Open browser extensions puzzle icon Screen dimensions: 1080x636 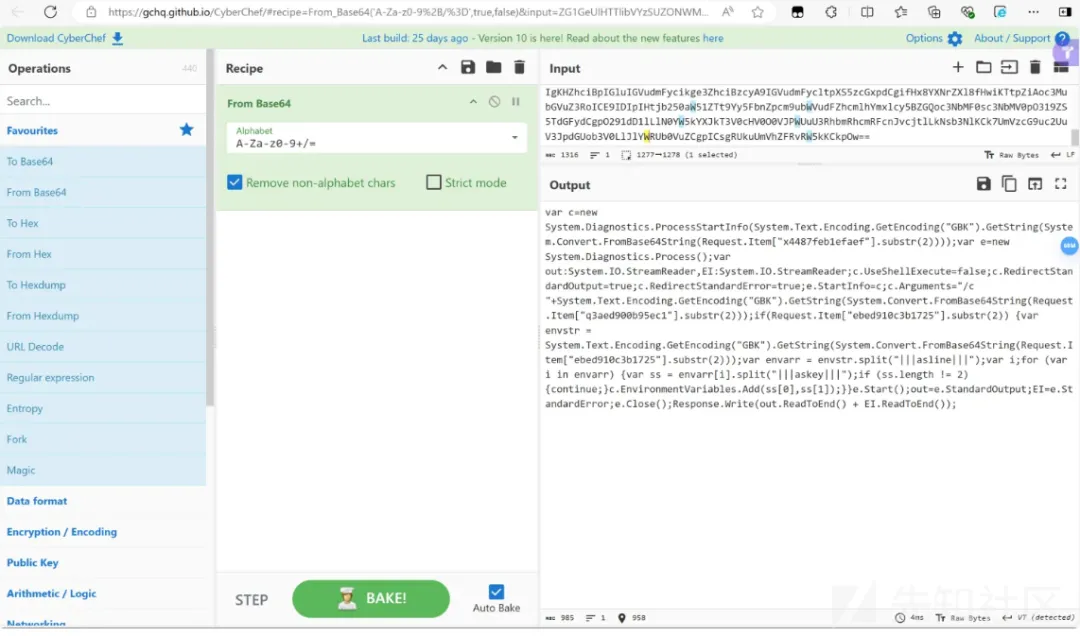(831, 12)
